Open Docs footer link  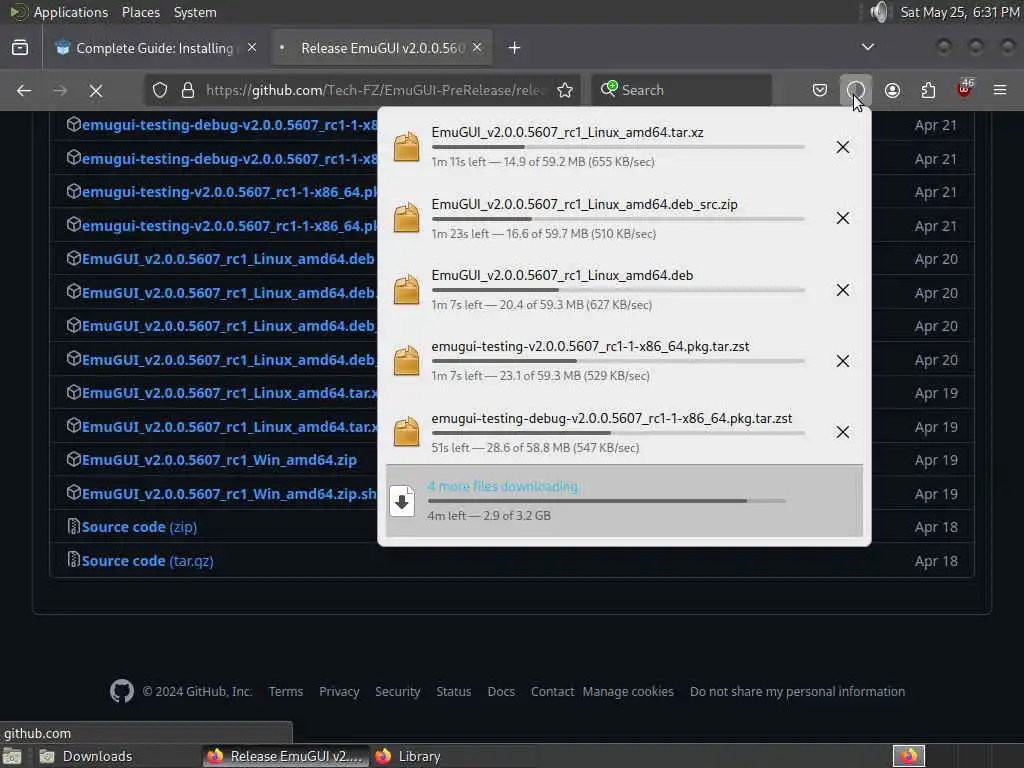pos(501,692)
